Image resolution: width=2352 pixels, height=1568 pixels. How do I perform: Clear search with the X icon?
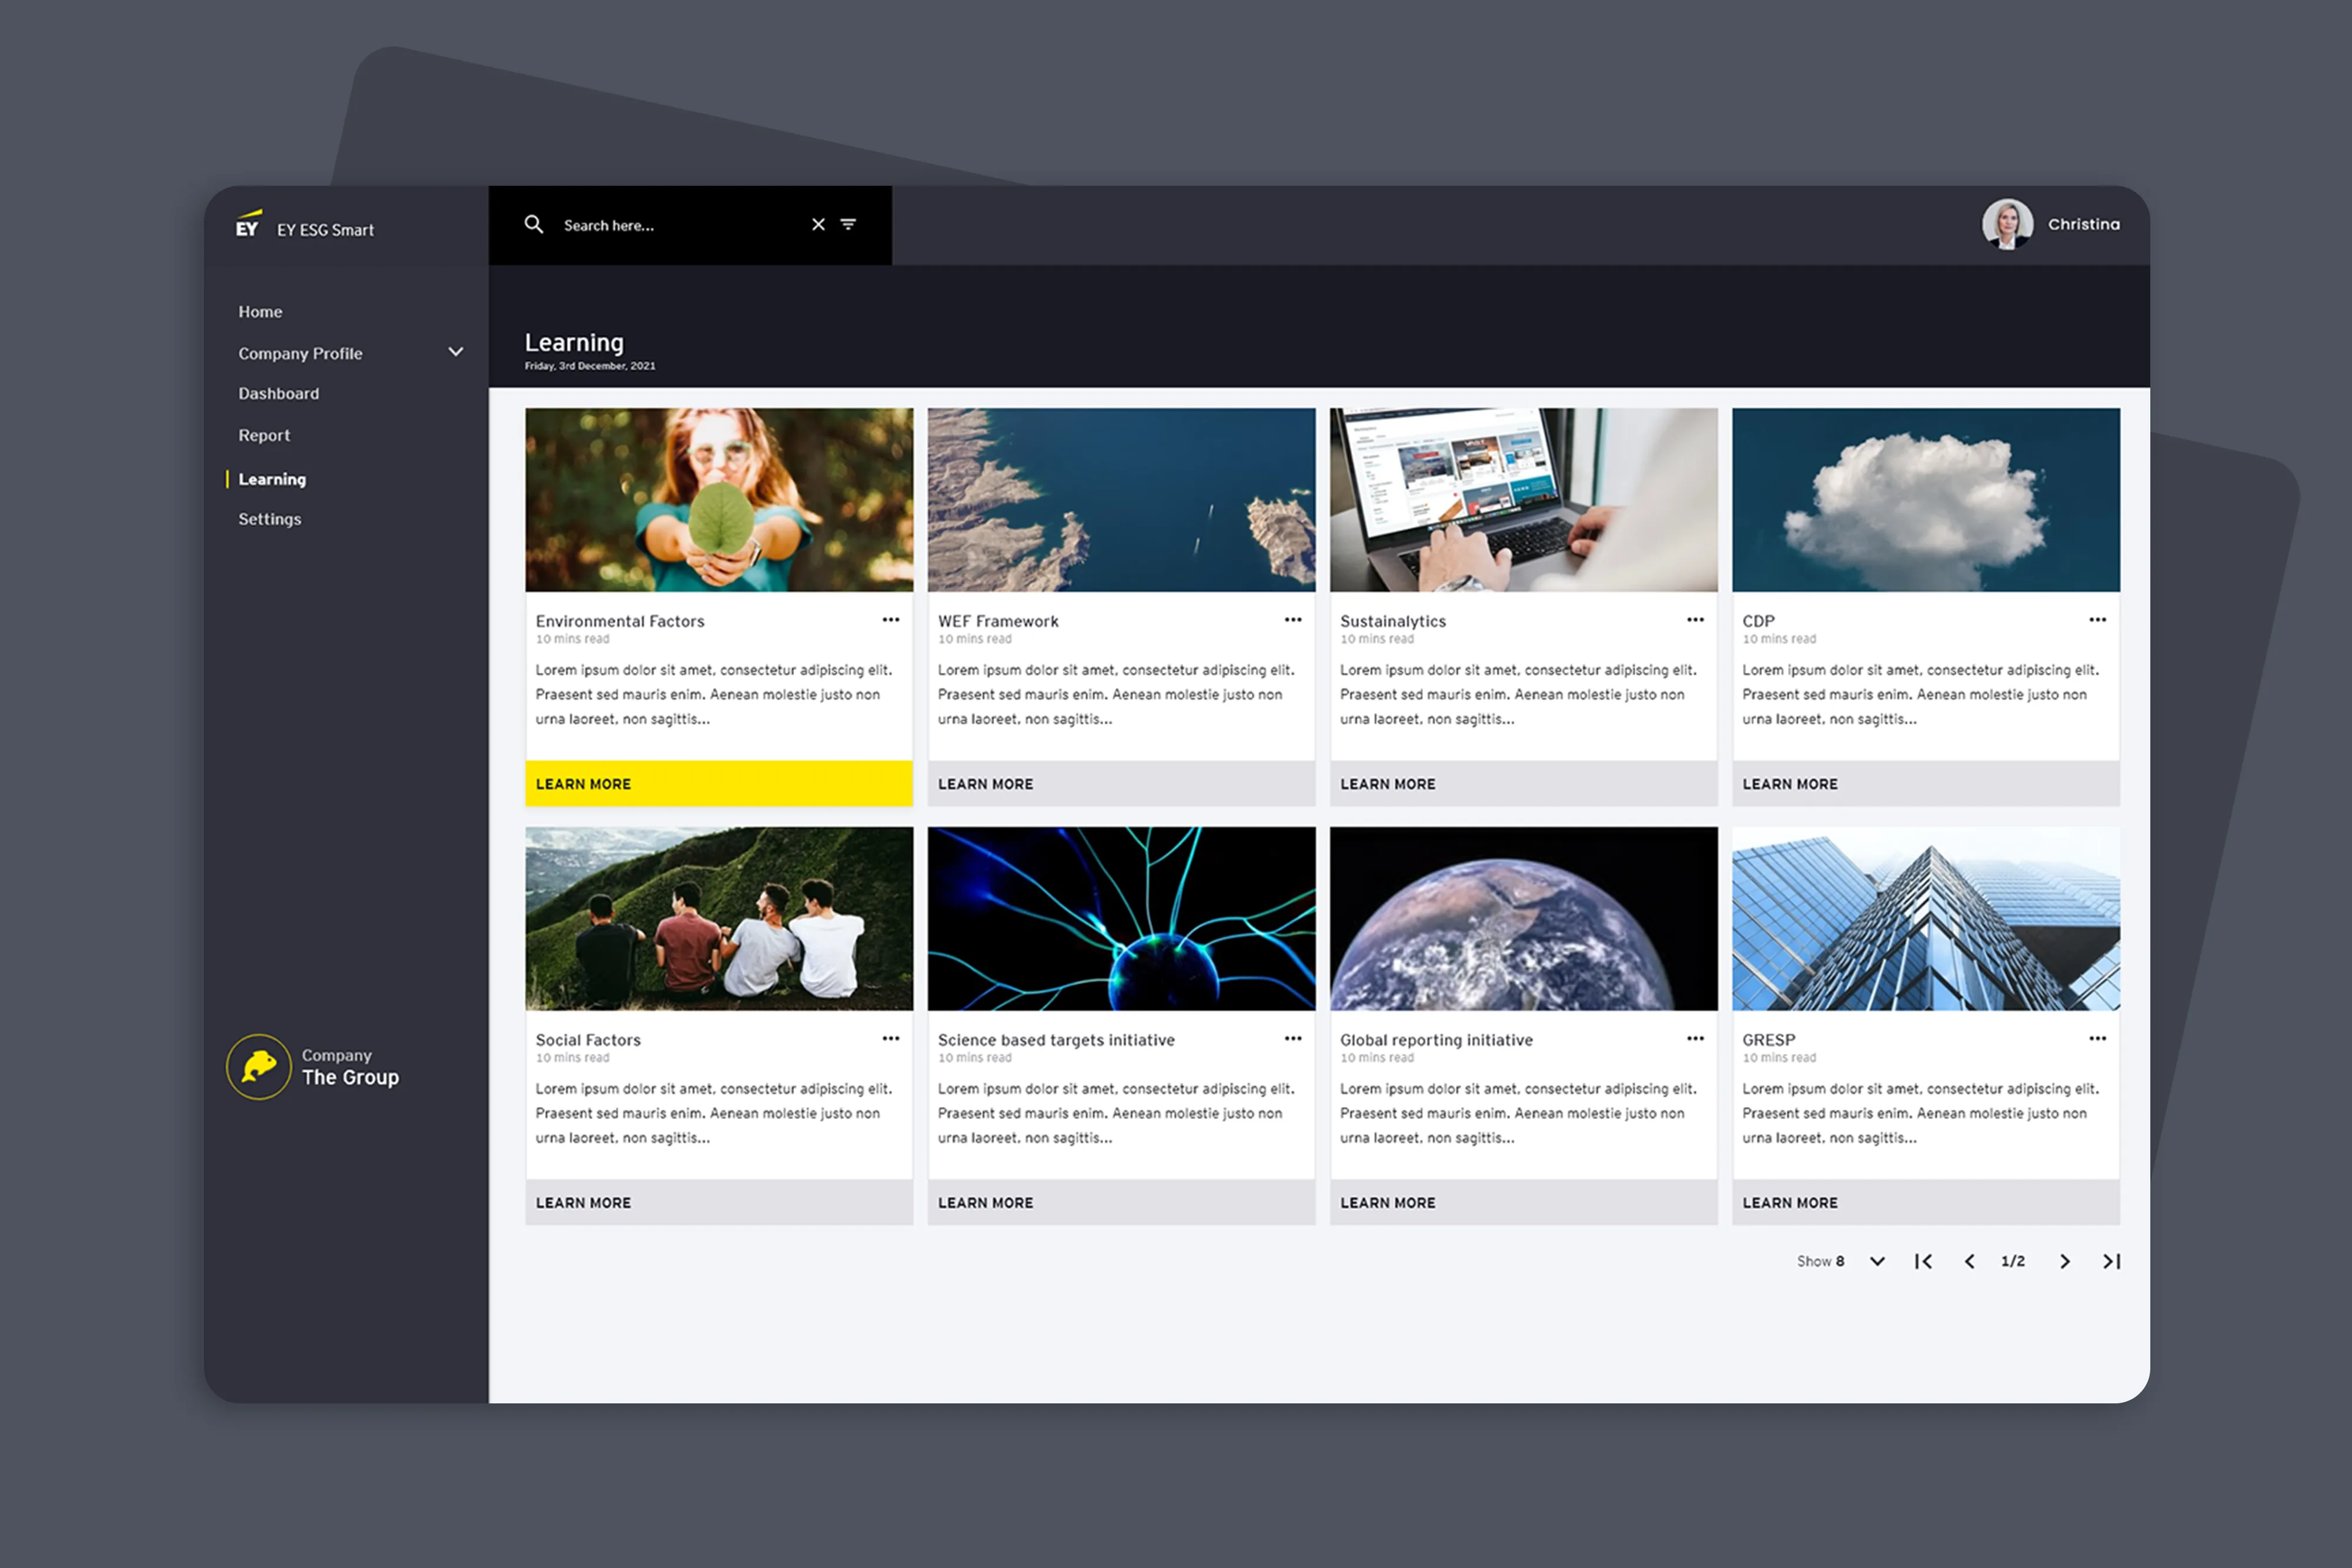(818, 224)
